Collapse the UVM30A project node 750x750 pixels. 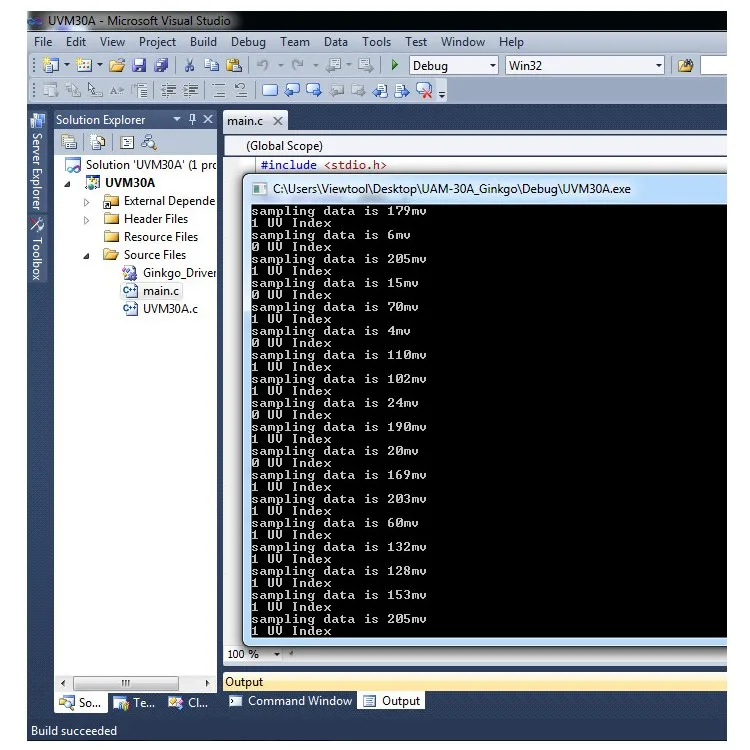[x=67, y=184]
